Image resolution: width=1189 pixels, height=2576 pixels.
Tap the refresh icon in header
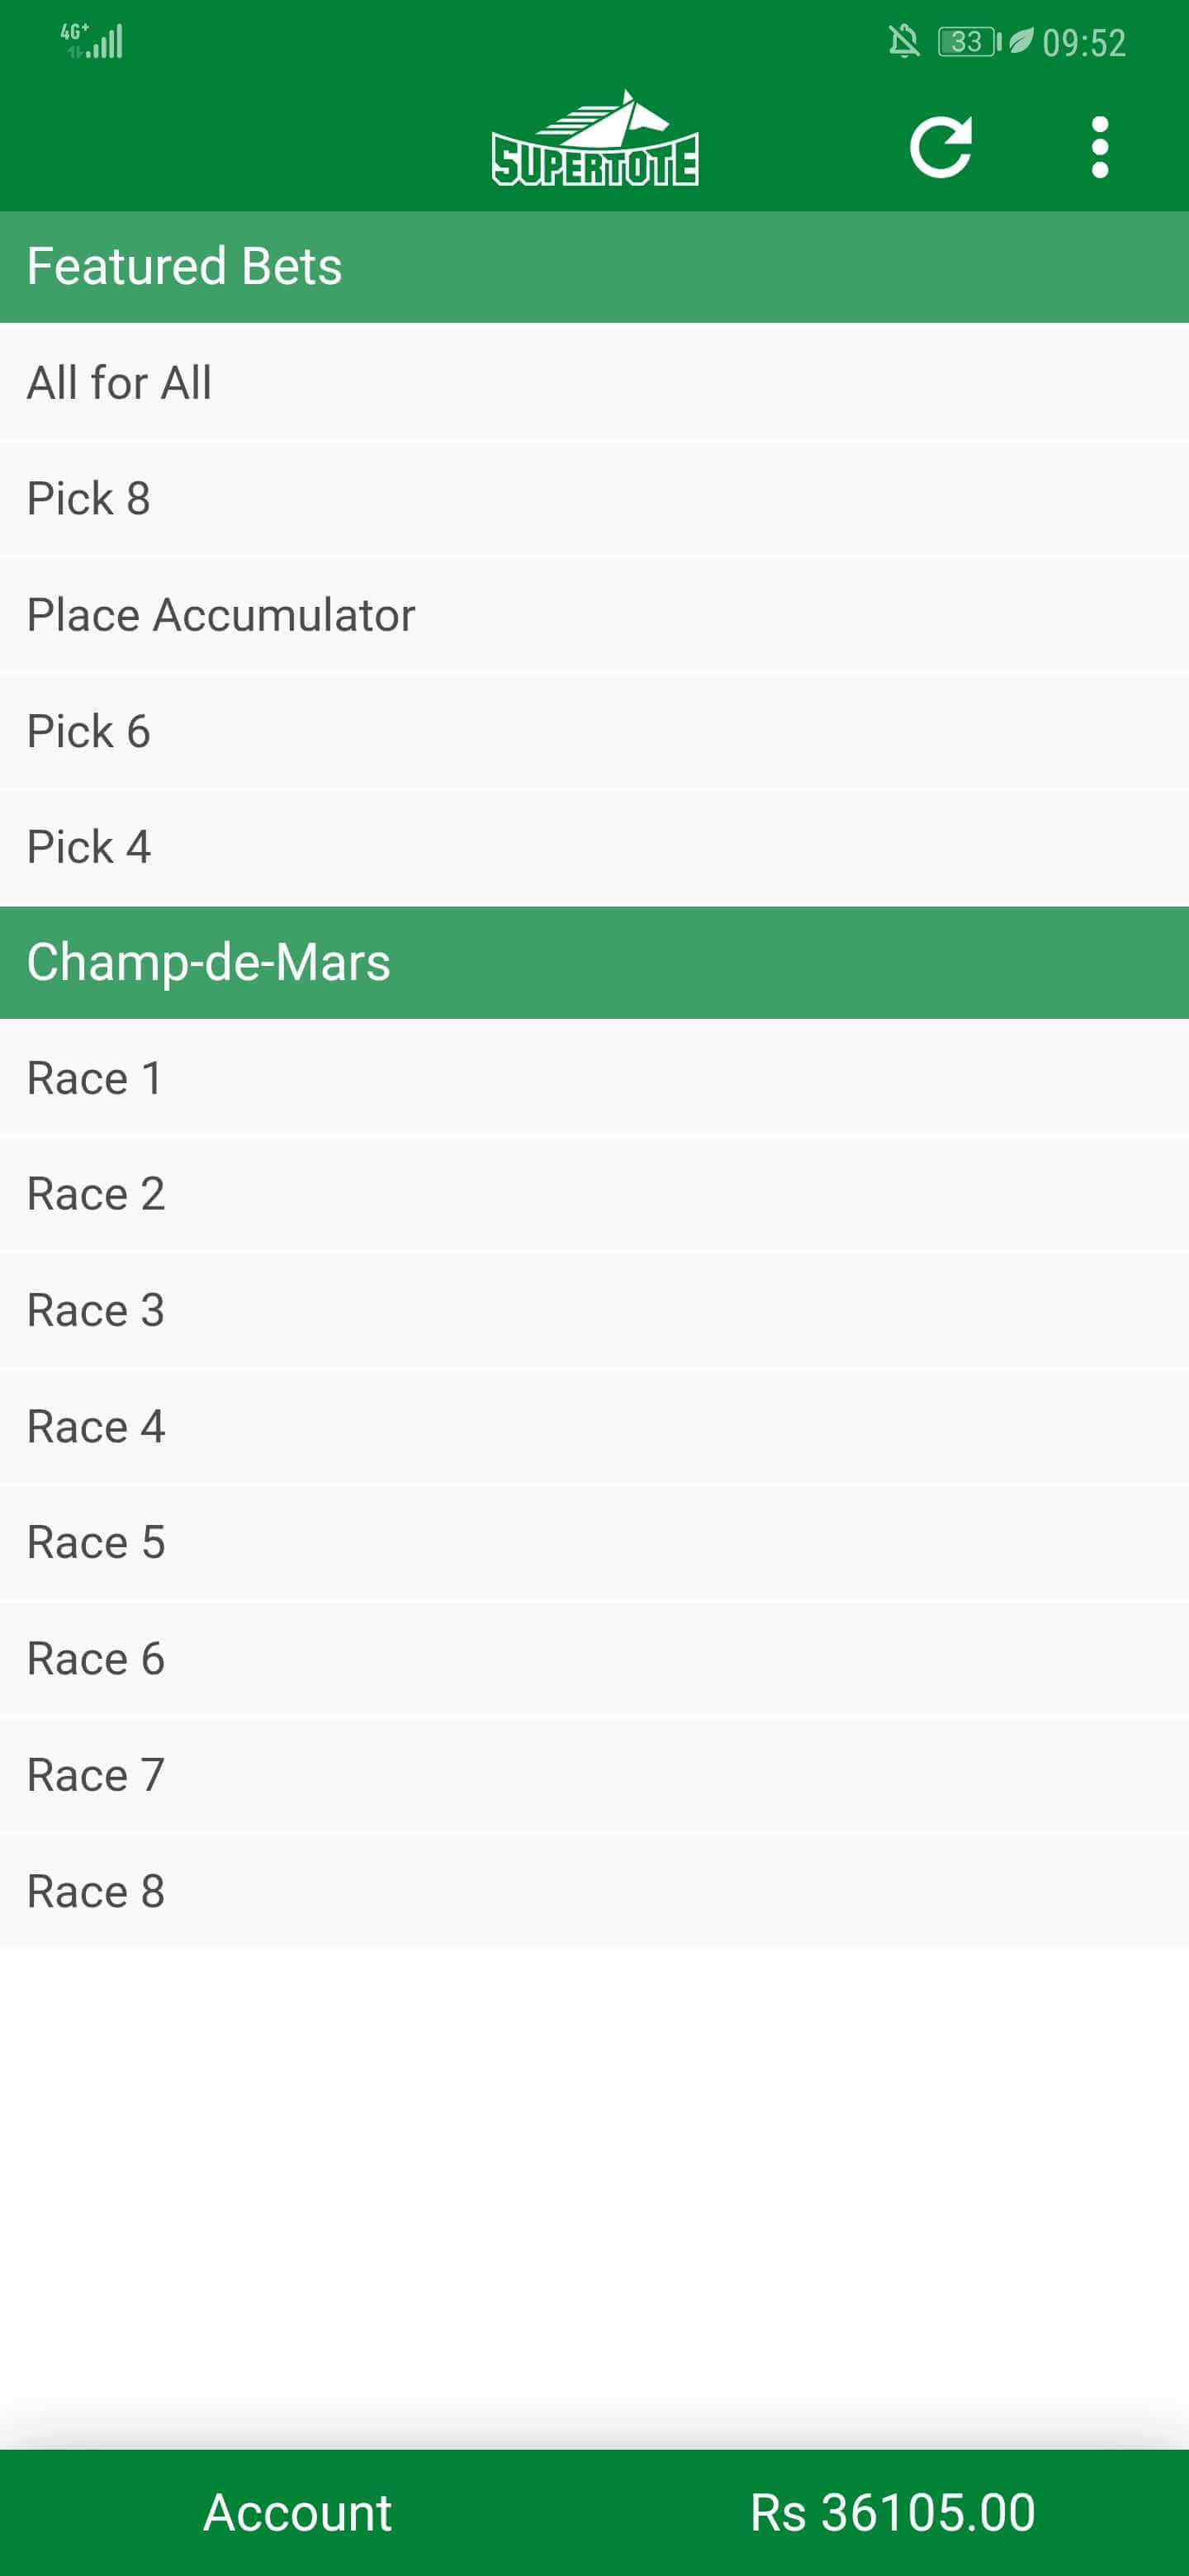(940, 148)
